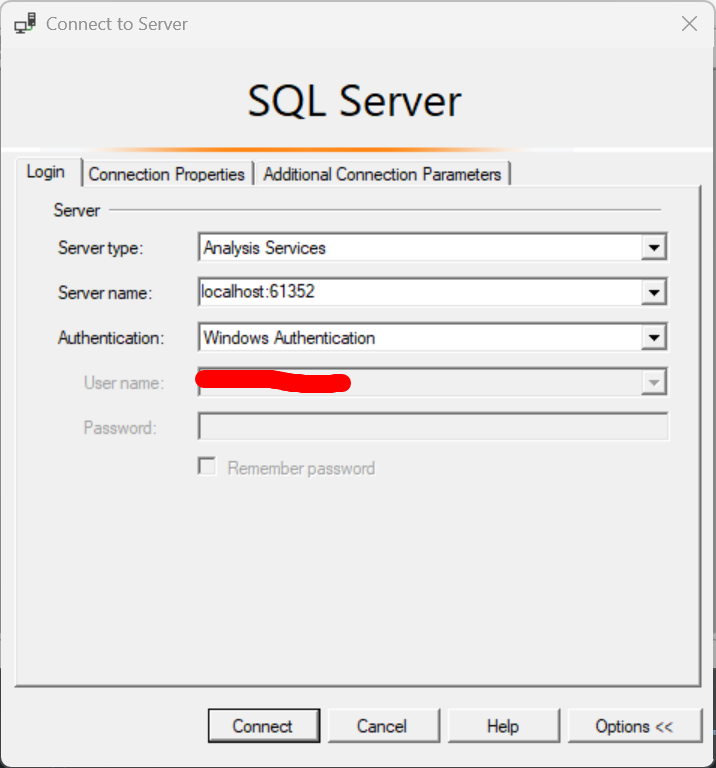The height and width of the screenshot is (768, 716).
Task: Cancel the server connection dialog
Action: (x=383, y=725)
